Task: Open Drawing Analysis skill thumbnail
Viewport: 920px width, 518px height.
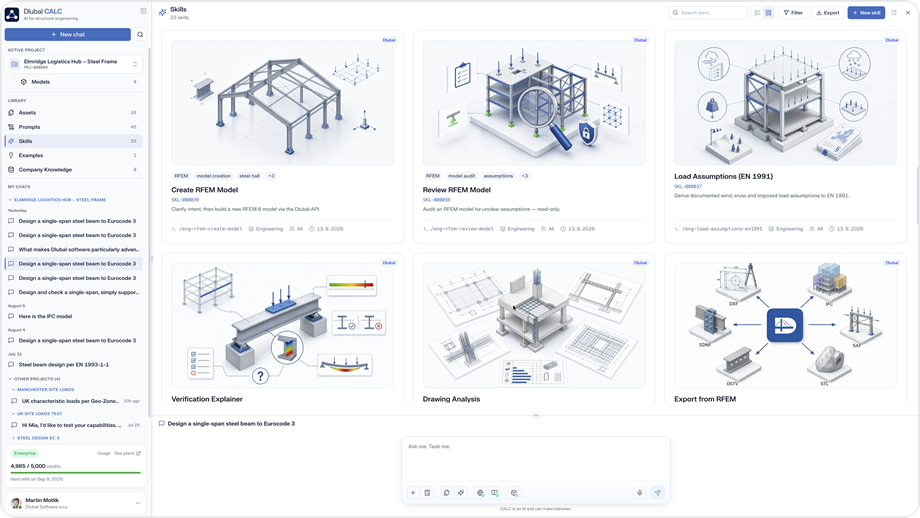Action: 534,326
